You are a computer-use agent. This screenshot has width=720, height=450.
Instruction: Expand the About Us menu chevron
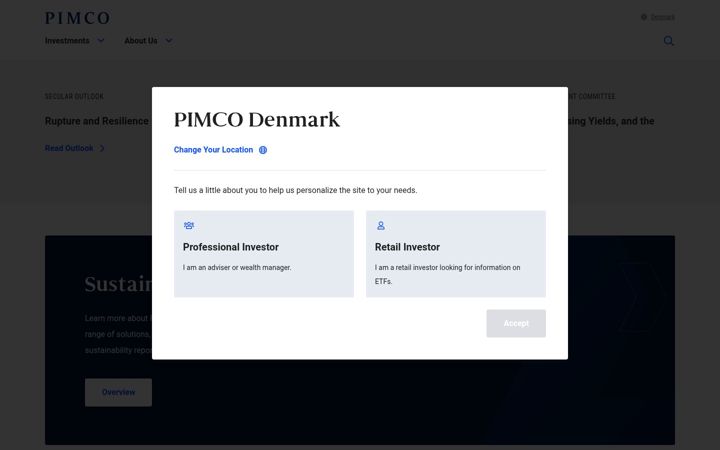[x=169, y=40]
